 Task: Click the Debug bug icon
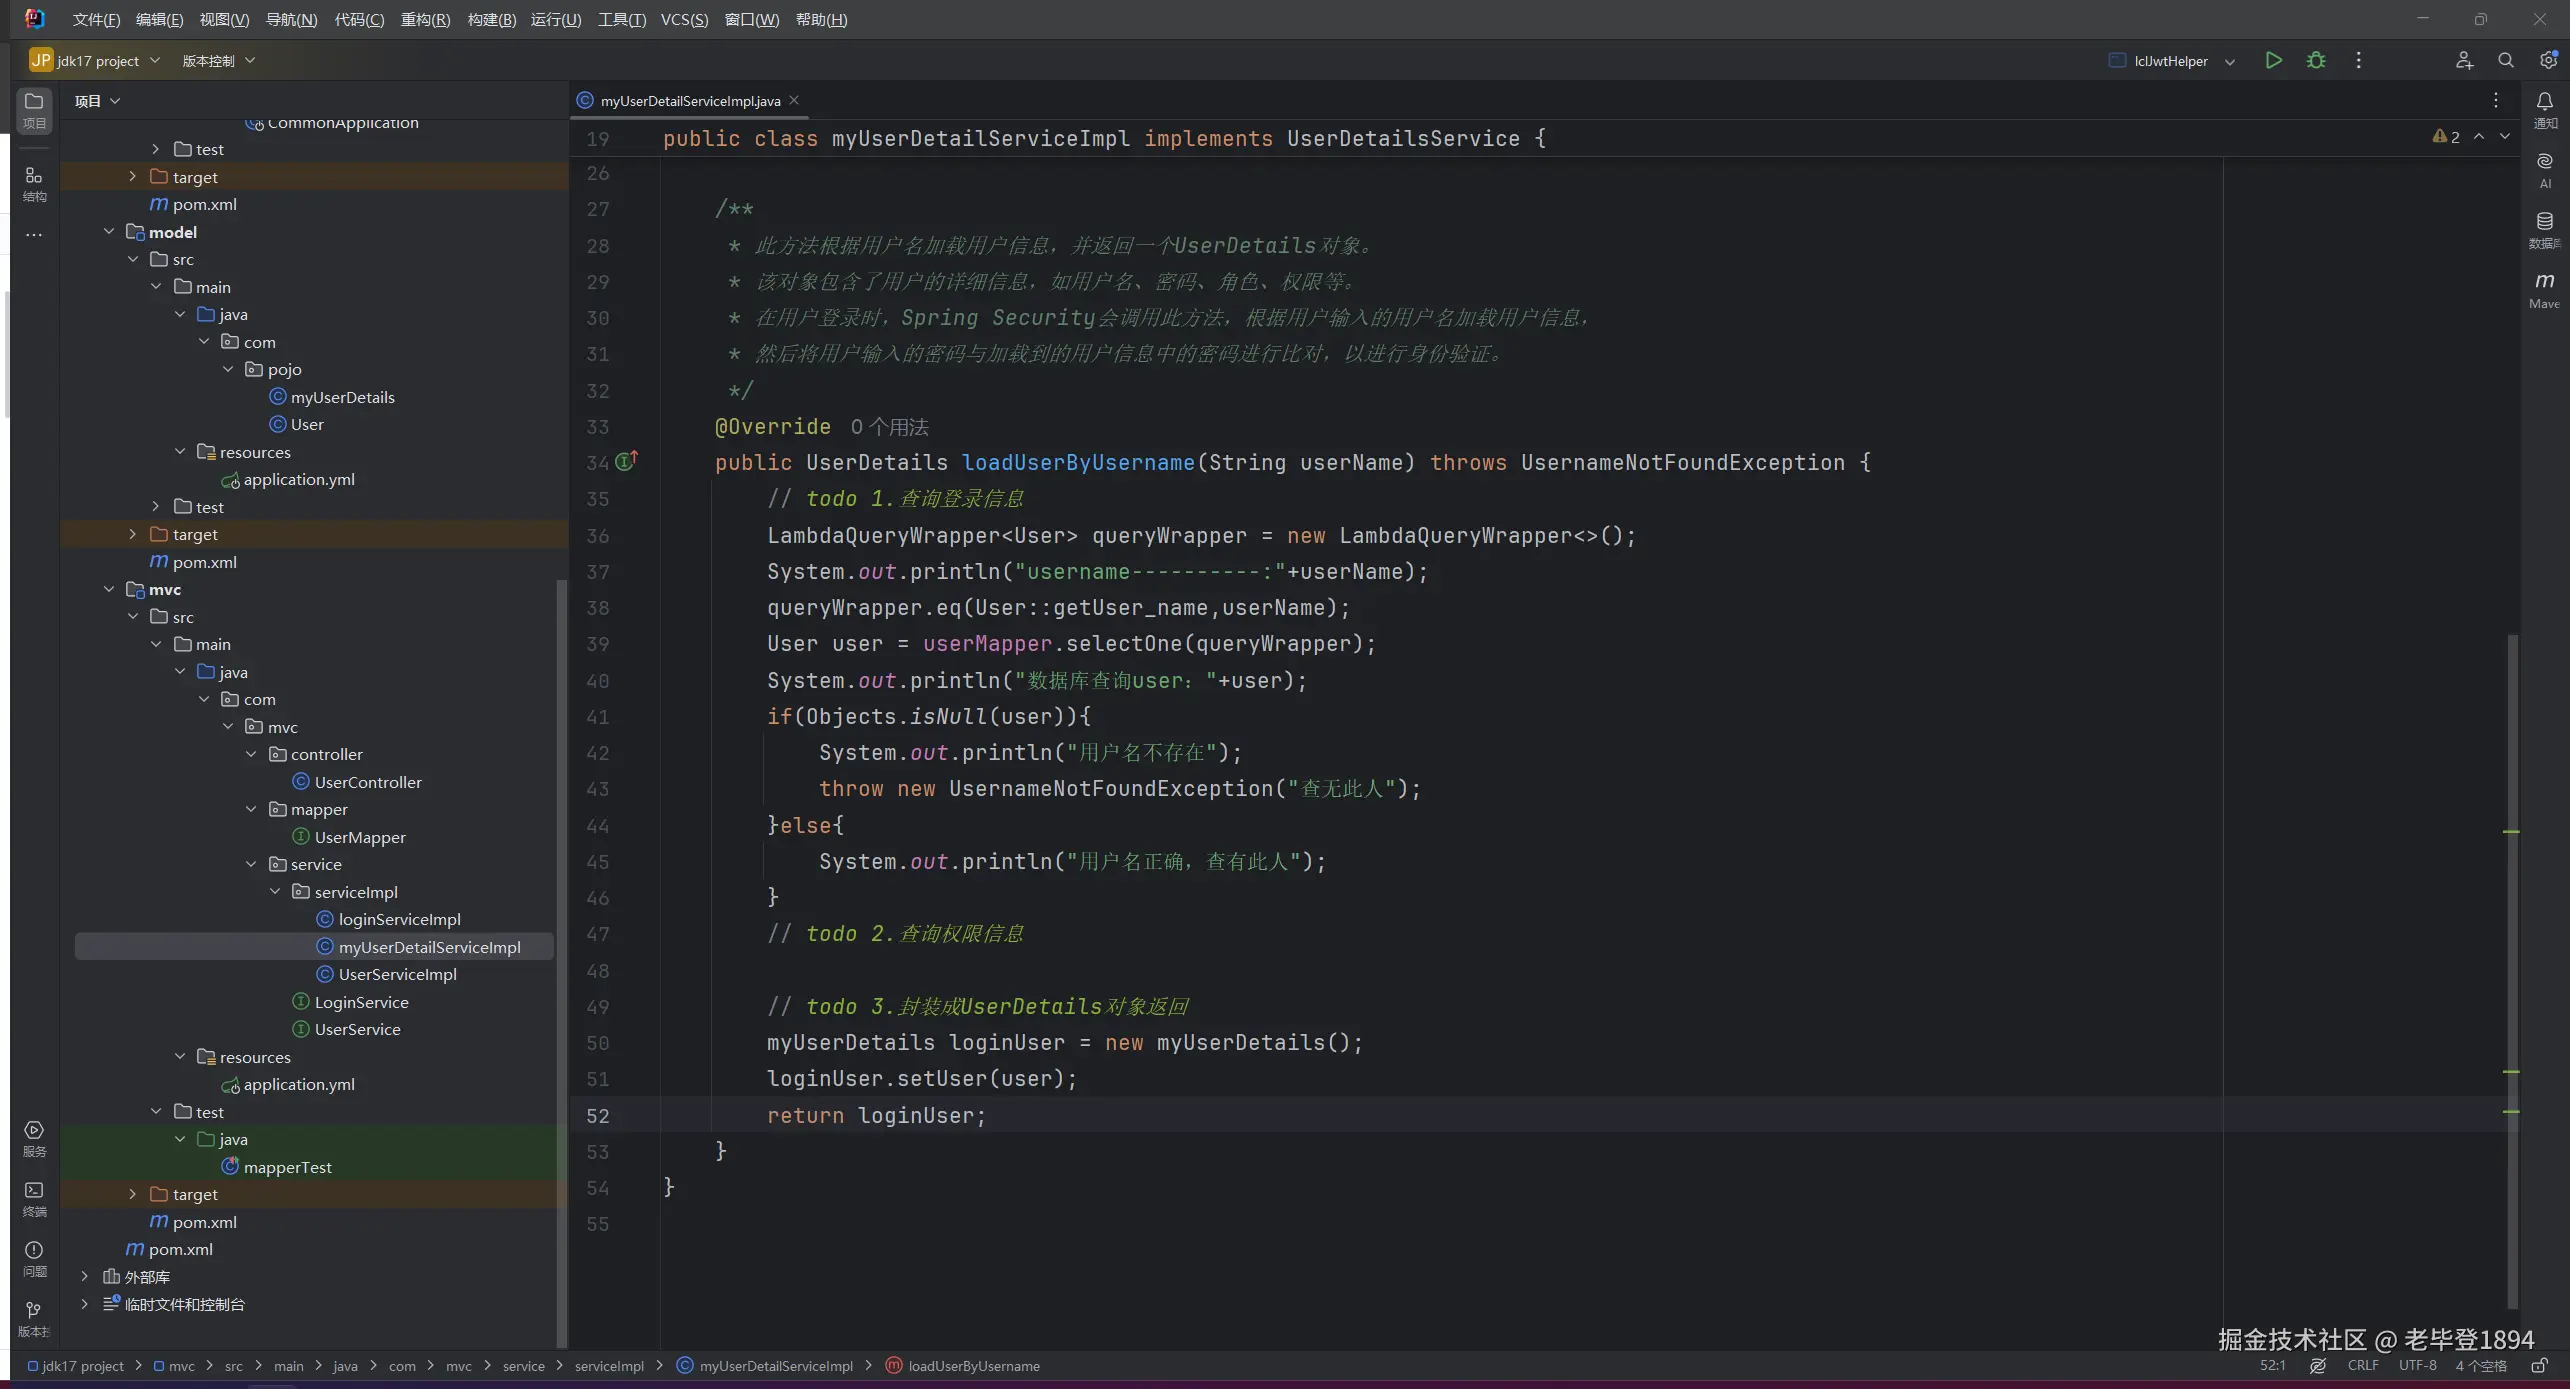tap(2316, 60)
